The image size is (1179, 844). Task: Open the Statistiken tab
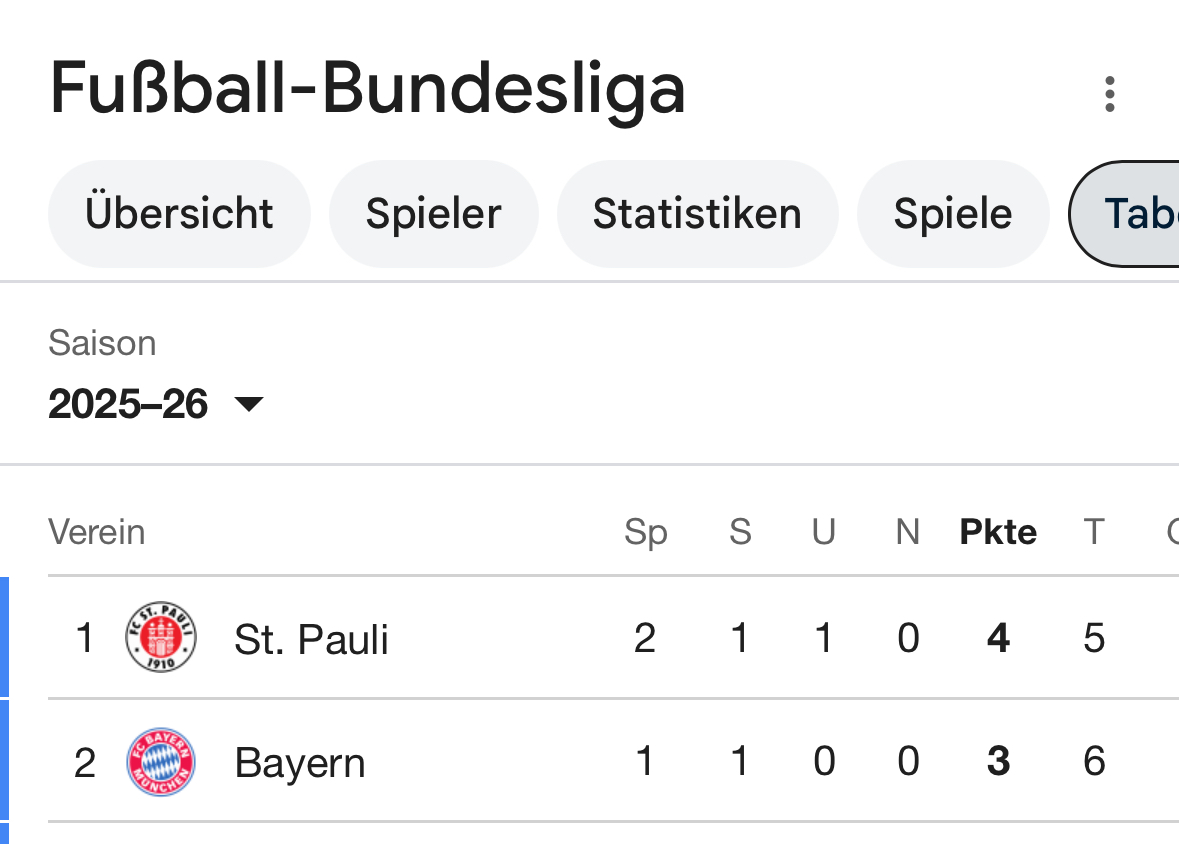coord(697,214)
